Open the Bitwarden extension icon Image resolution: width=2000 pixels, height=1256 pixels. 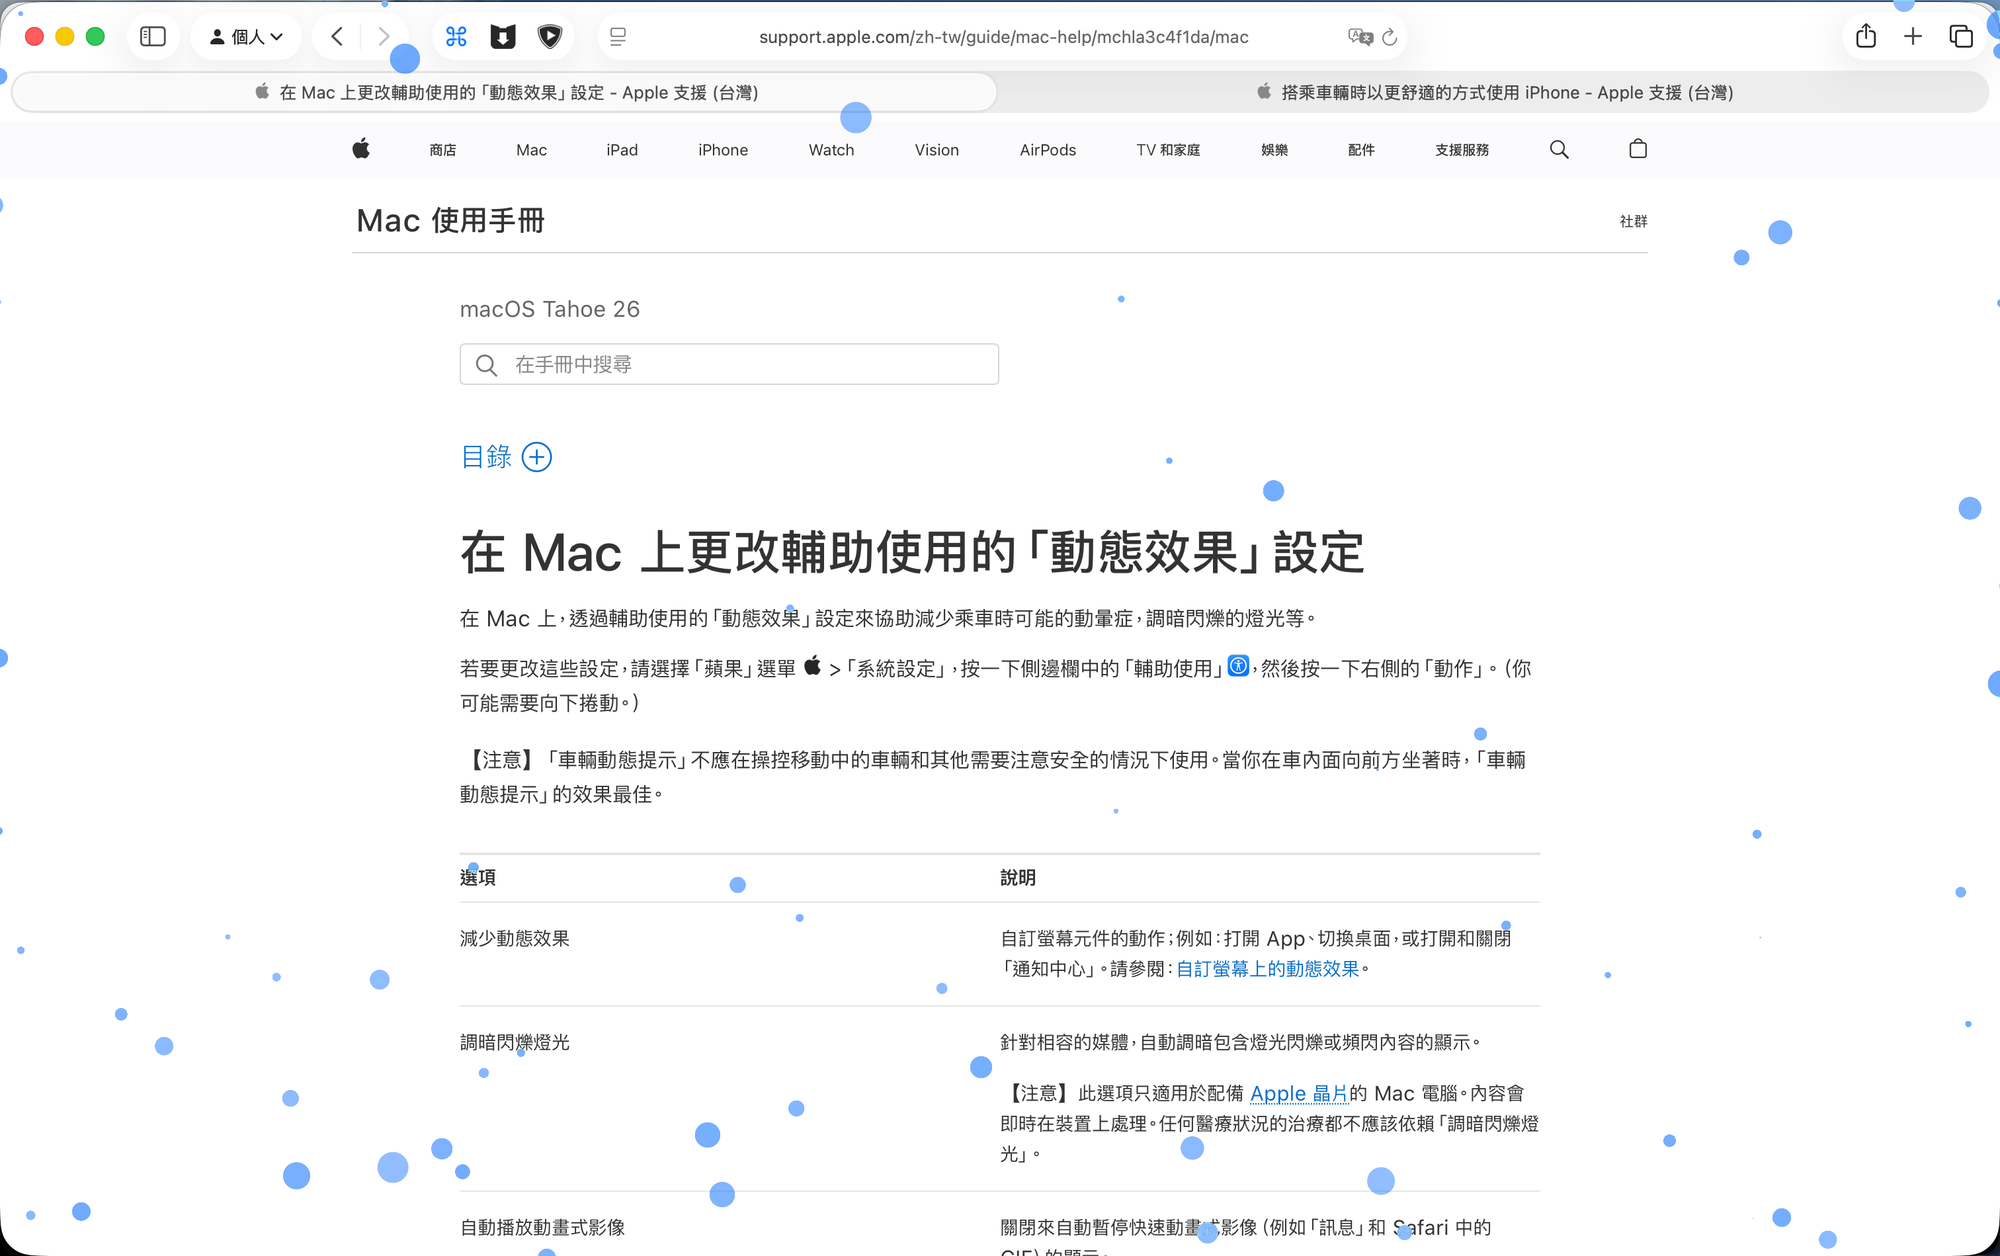503,36
